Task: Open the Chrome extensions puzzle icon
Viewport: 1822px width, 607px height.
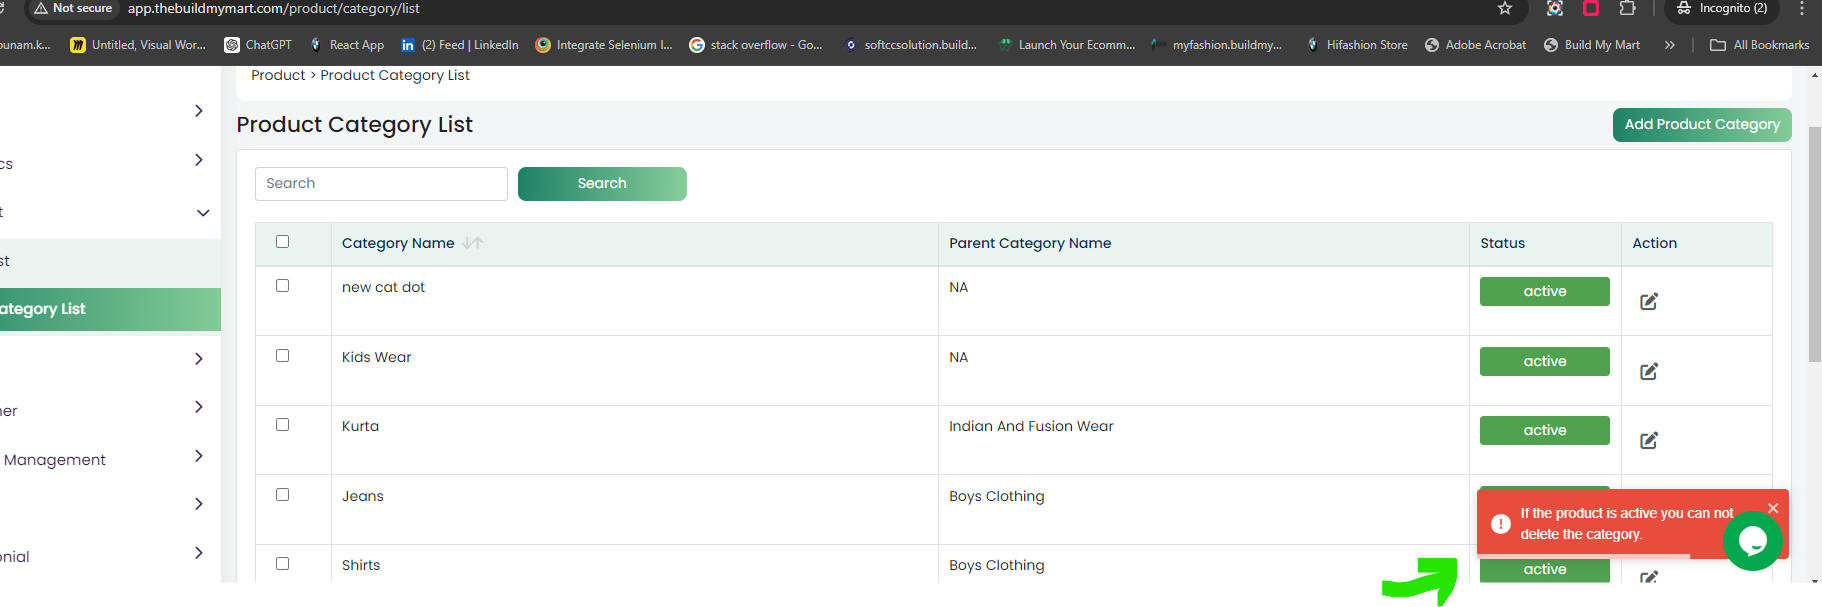Action: [x=1627, y=8]
